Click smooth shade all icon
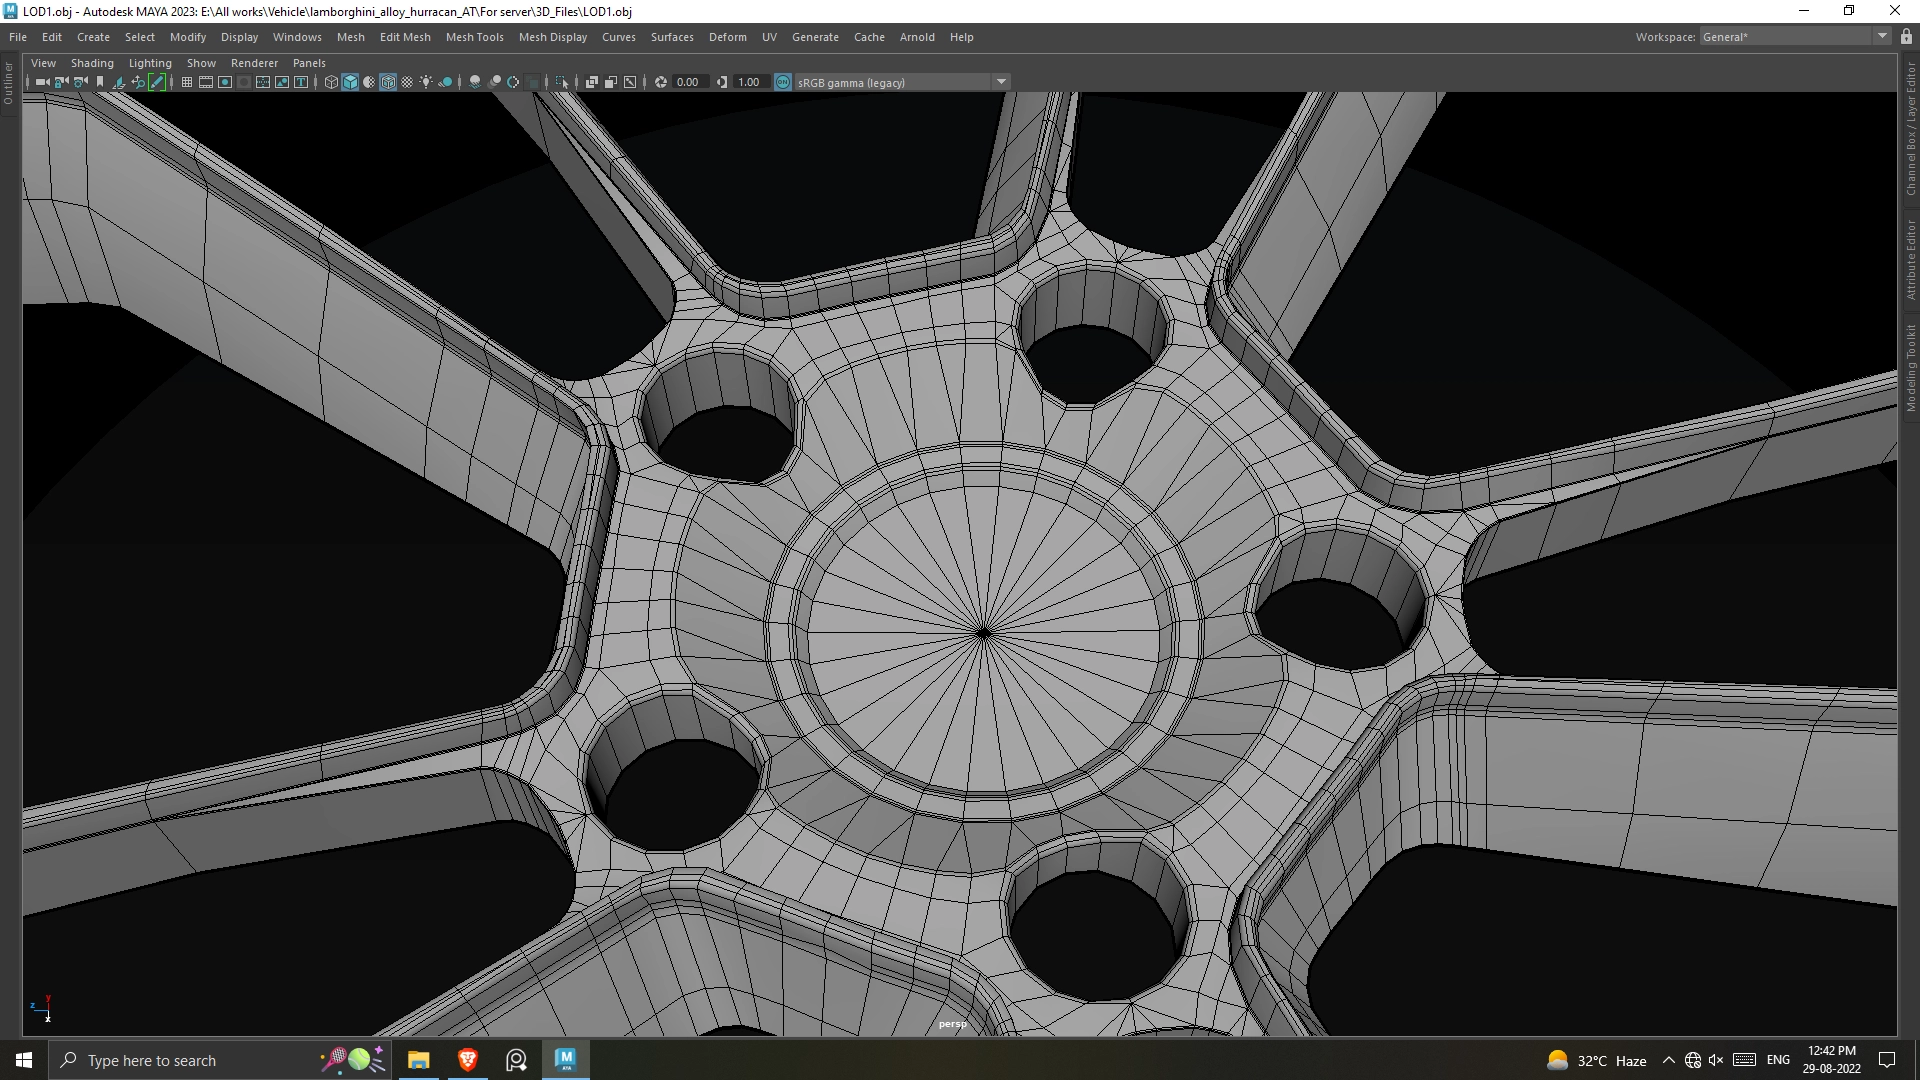Viewport: 1920px width, 1080px height. coord(350,82)
